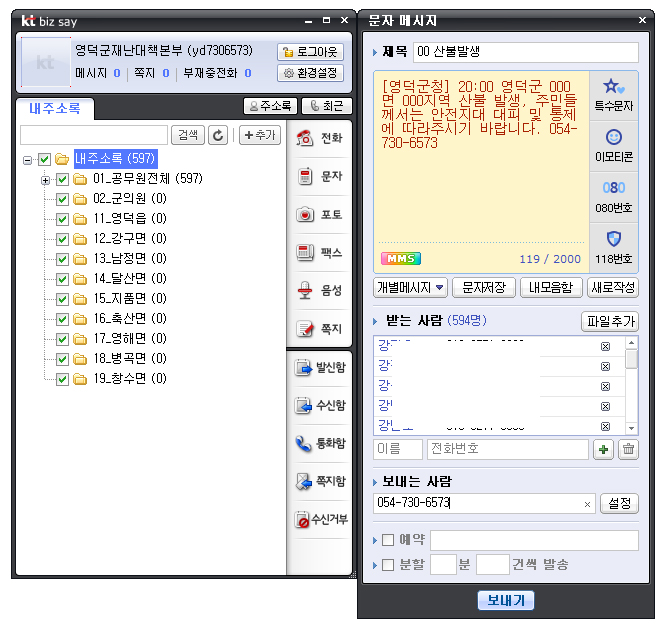Attach a file with 파일추가

[x=610, y=322]
